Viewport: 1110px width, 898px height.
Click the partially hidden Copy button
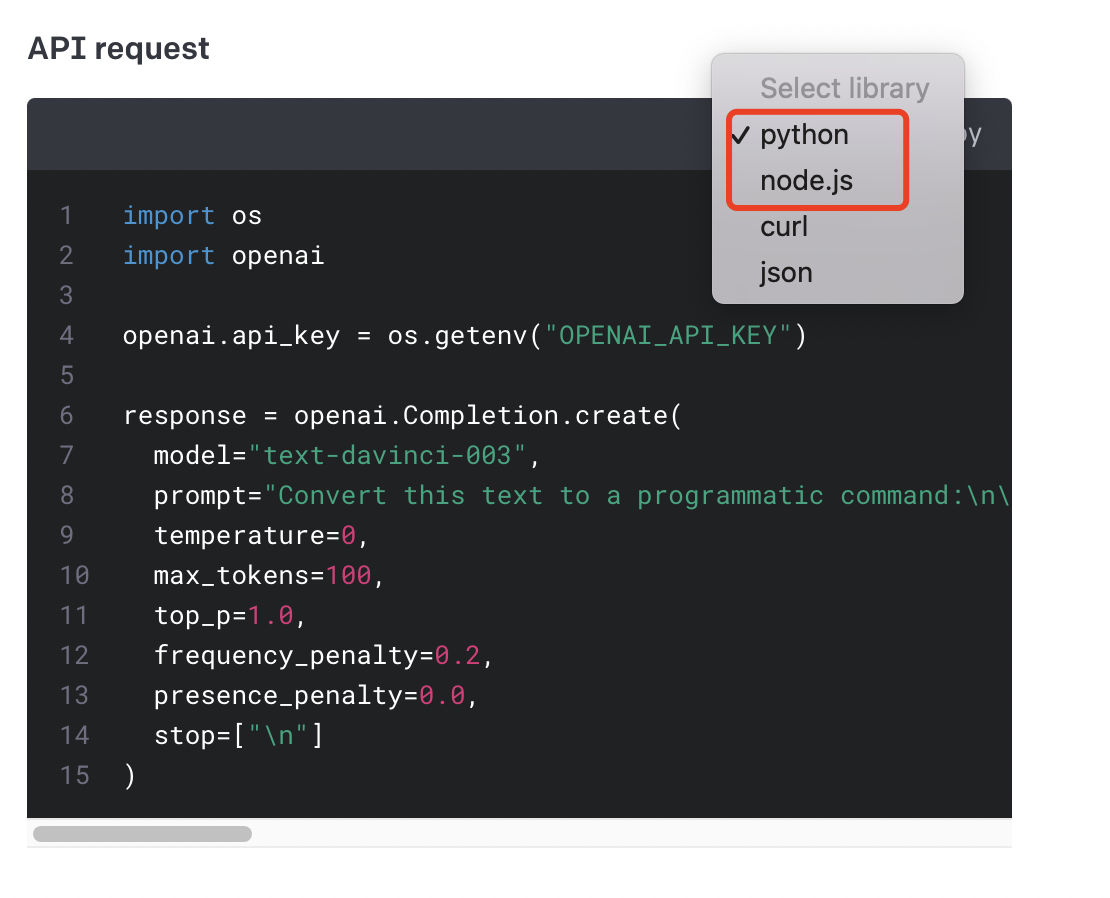(x=973, y=134)
